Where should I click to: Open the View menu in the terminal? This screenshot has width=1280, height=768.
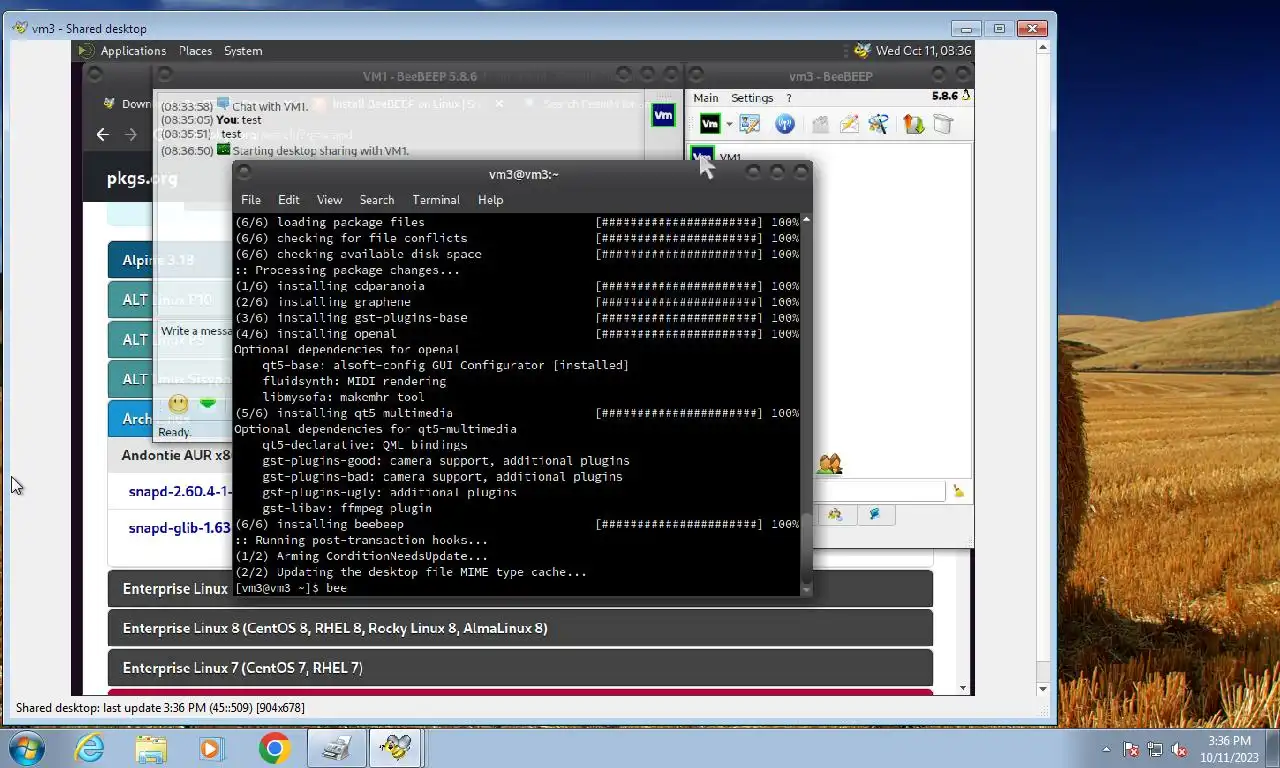[329, 200]
